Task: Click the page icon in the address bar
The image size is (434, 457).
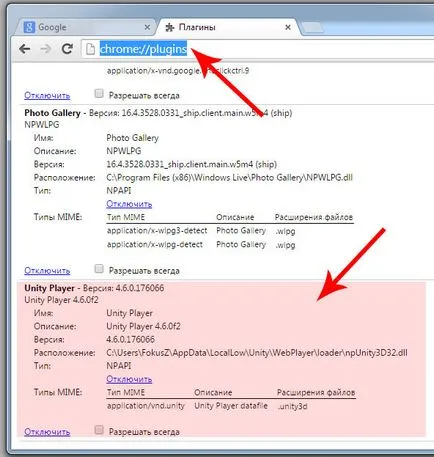Action: (90, 49)
